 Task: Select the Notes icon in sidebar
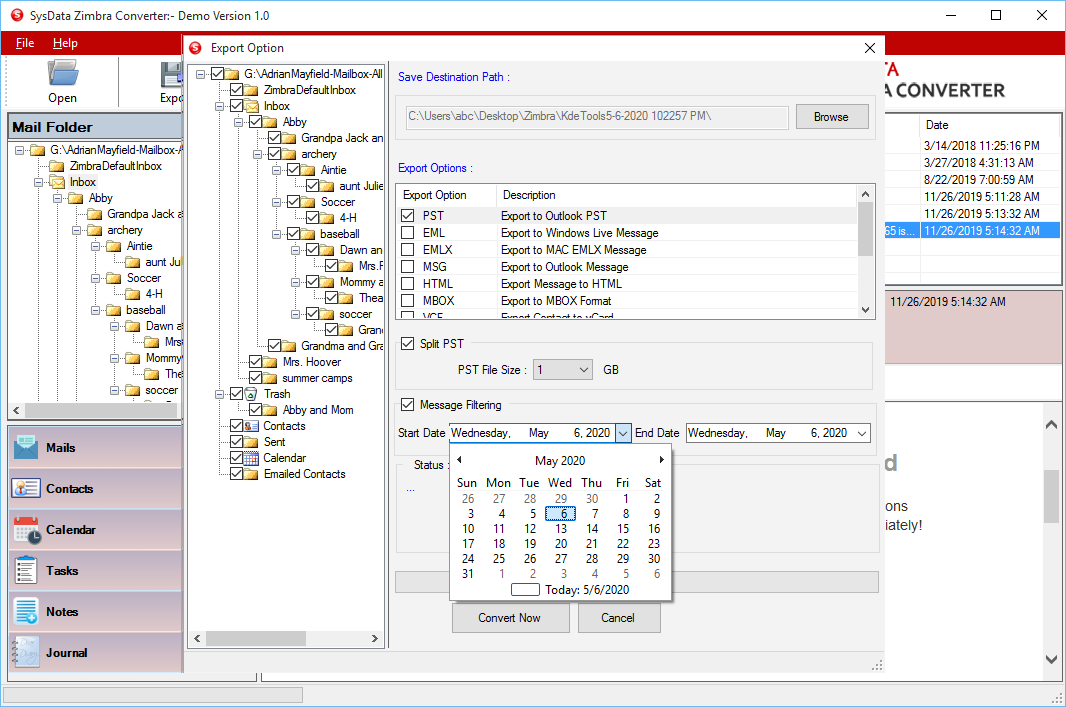coord(26,612)
